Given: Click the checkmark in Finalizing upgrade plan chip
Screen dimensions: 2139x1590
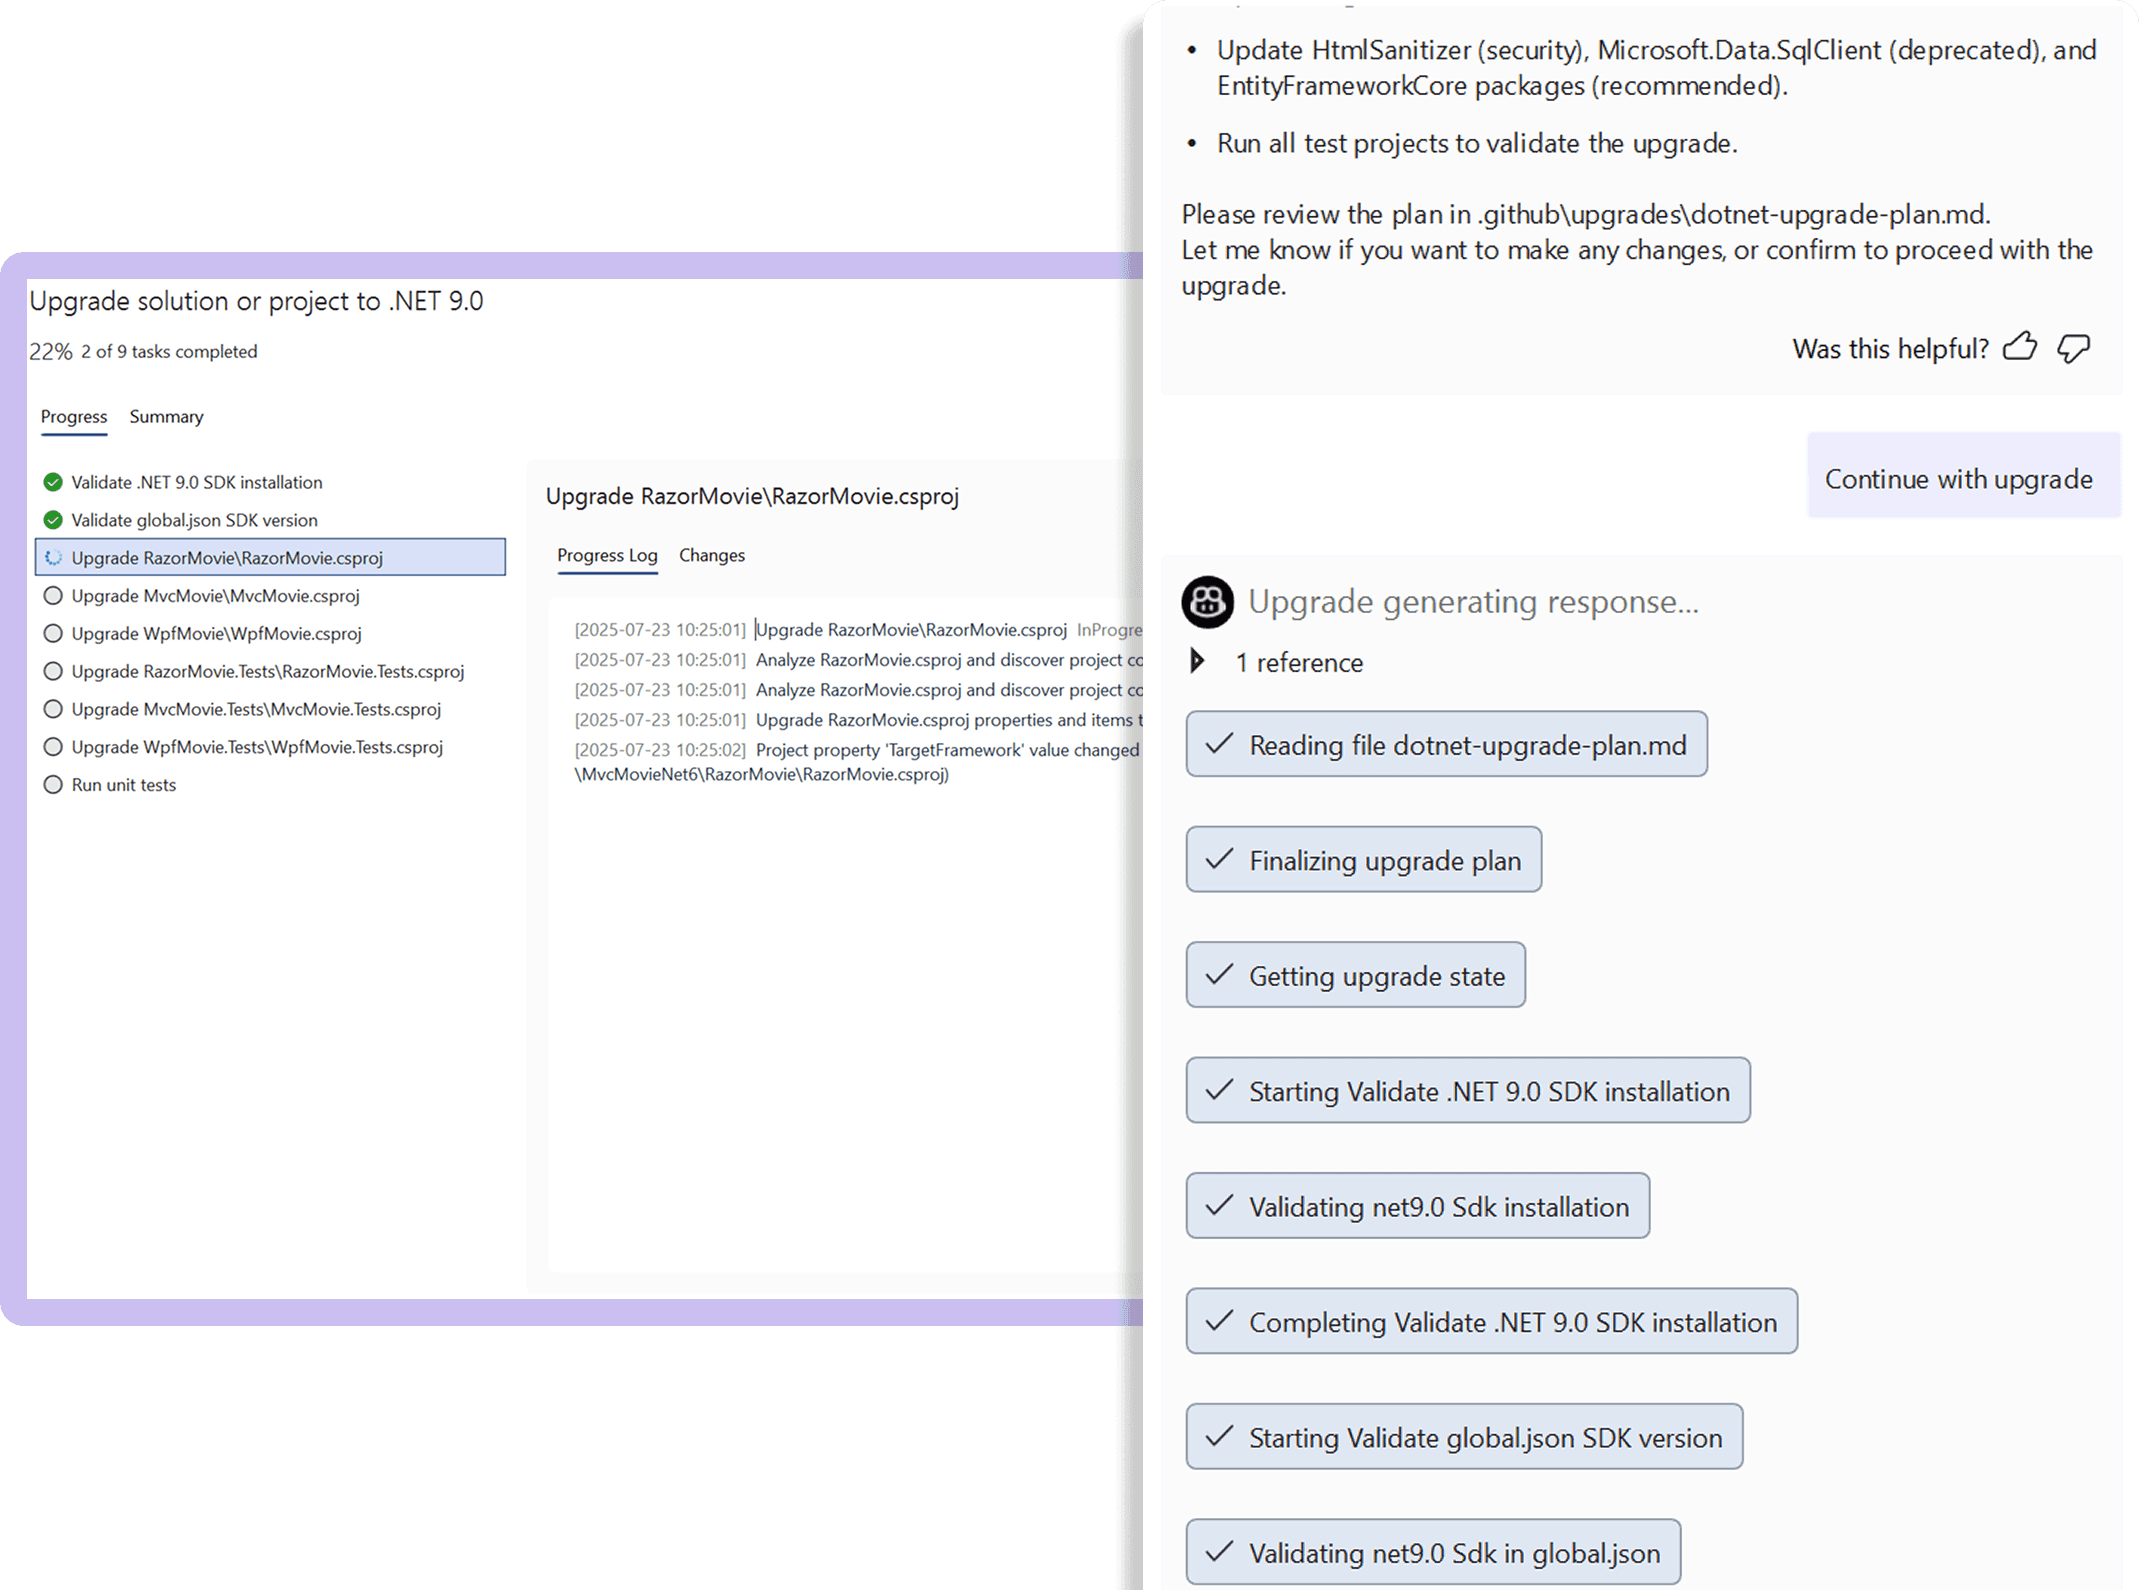Looking at the screenshot, I should pyautogui.click(x=1218, y=860).
